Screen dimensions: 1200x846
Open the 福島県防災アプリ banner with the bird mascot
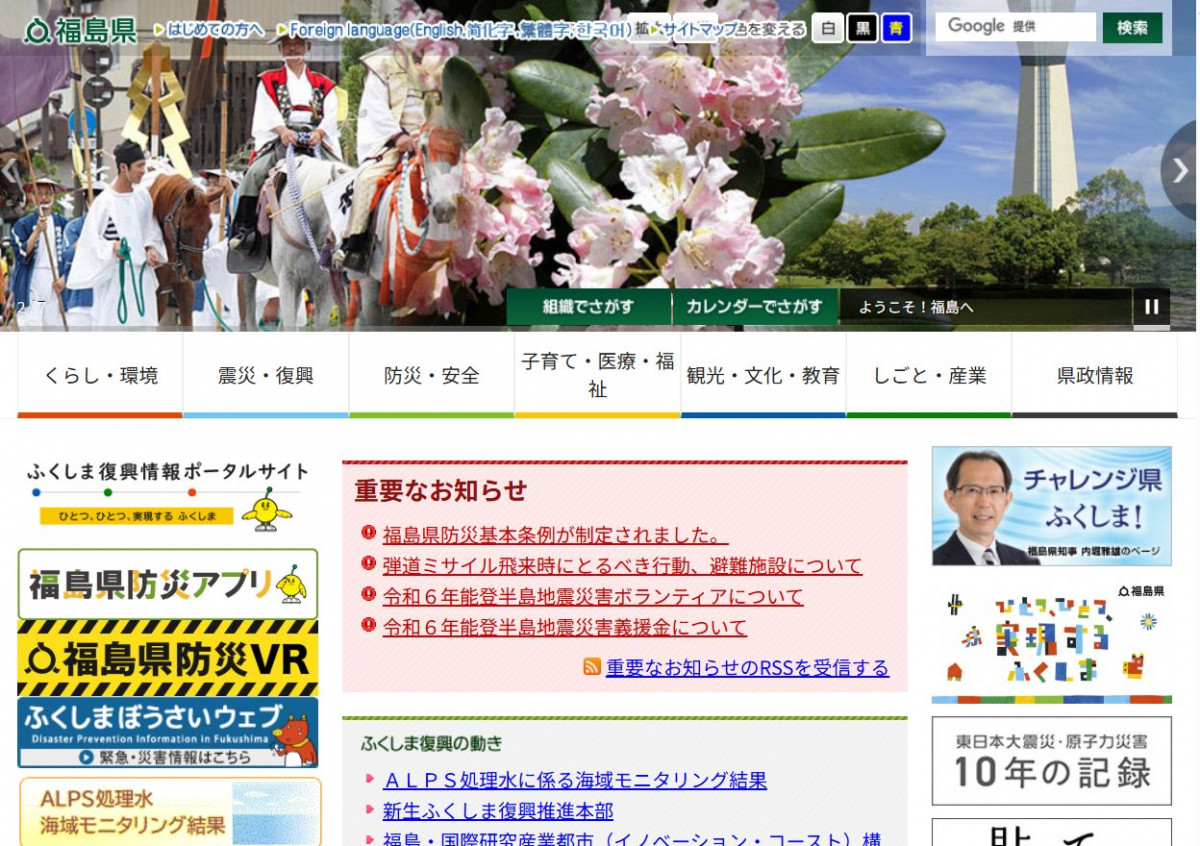[x=170, y=584]
